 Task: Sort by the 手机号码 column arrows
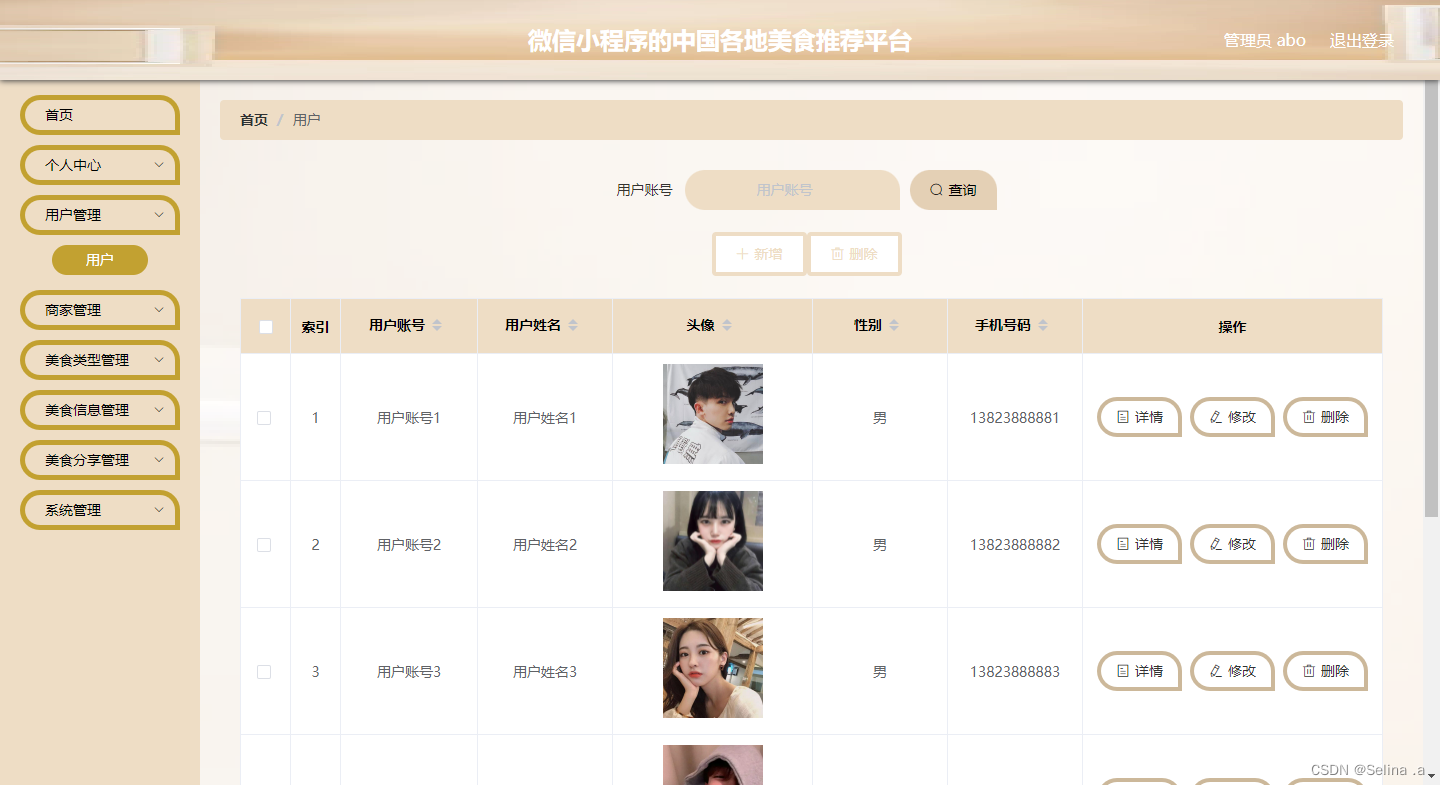point(1043,326)
